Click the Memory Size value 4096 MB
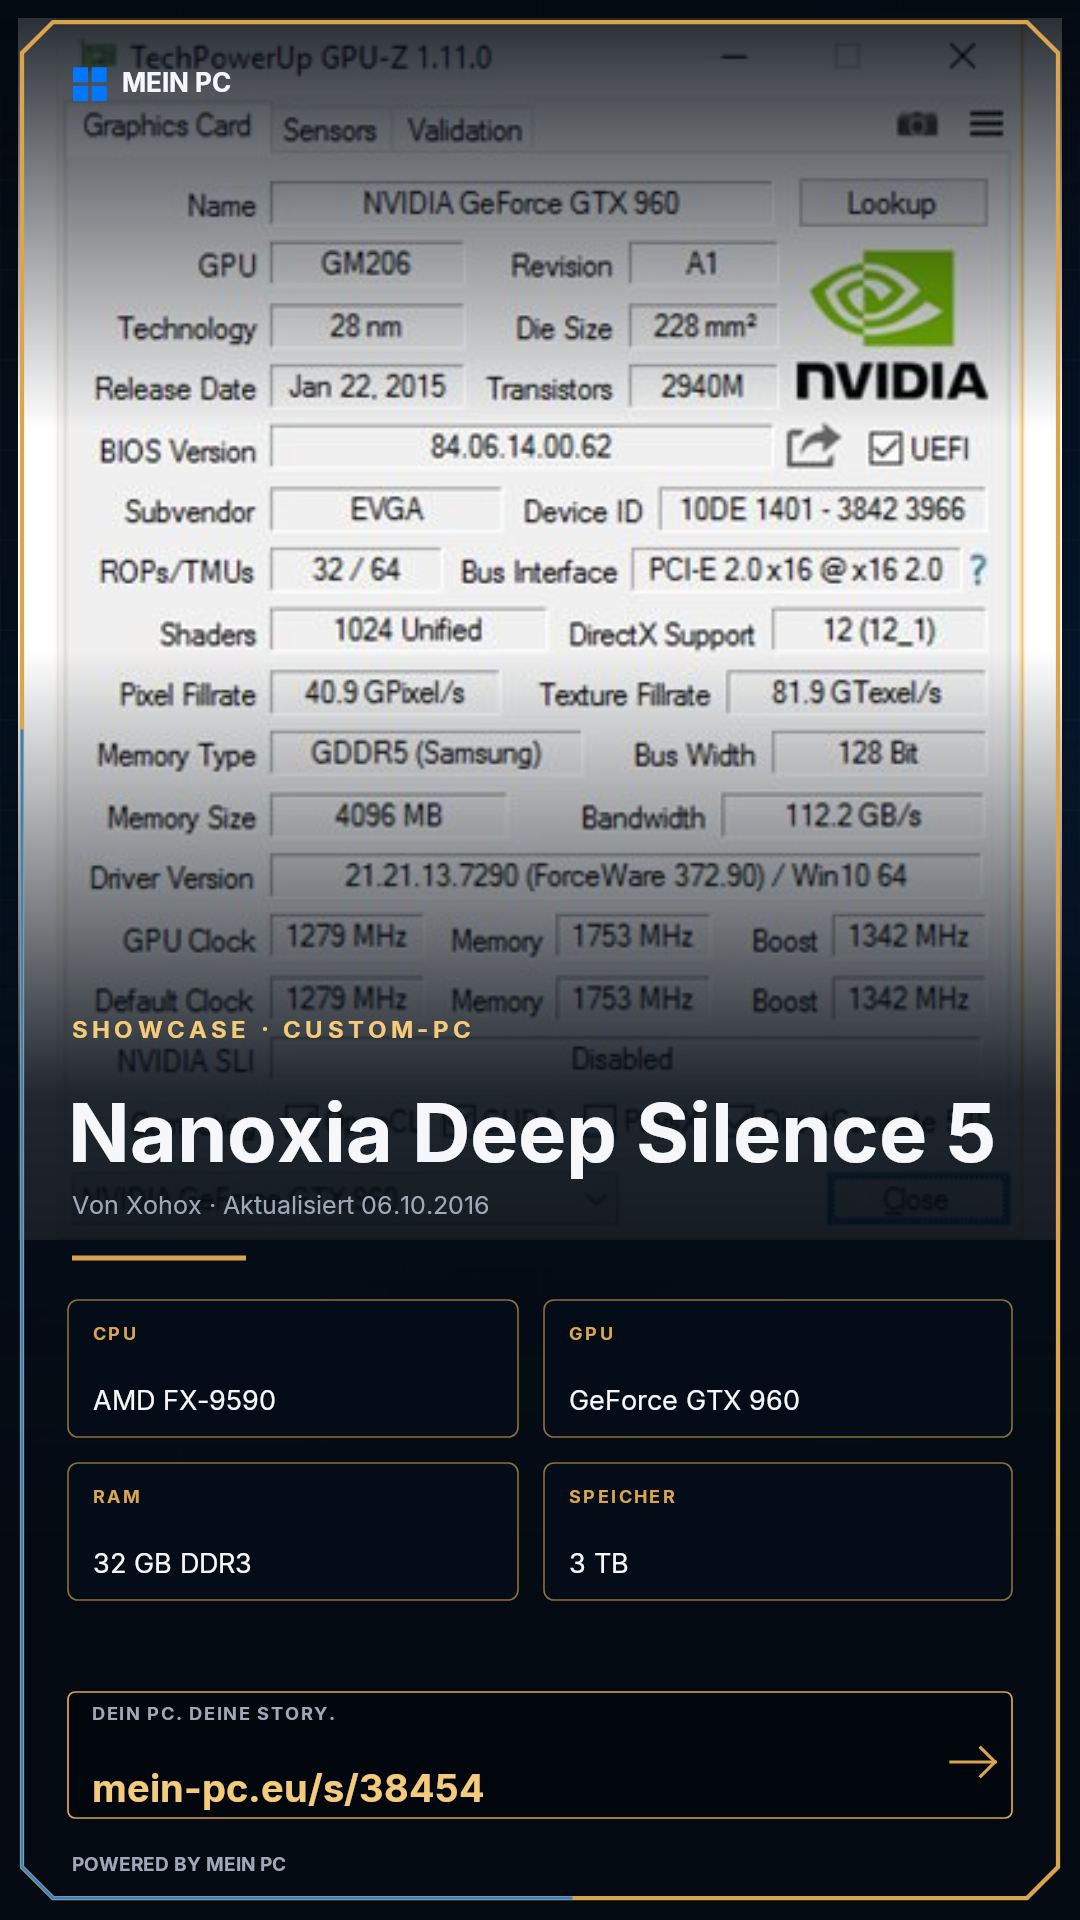1080x1920 pixels. click(x=389, y=816)
